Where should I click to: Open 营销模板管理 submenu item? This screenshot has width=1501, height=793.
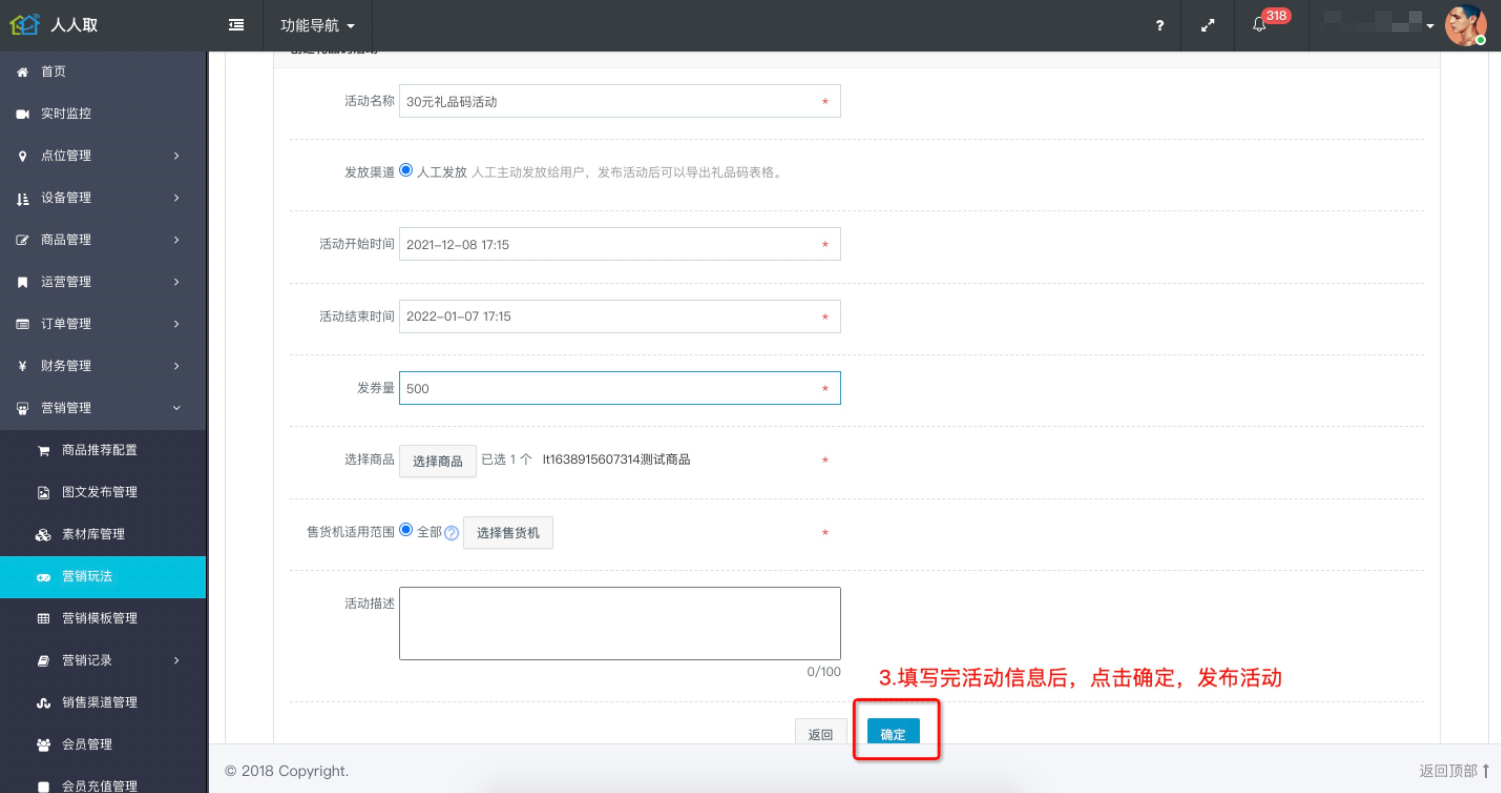click(103, 619)
